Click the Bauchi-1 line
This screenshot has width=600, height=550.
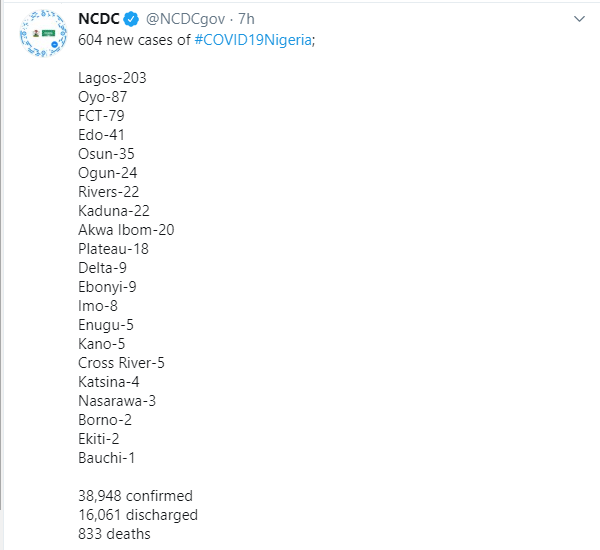106,458
